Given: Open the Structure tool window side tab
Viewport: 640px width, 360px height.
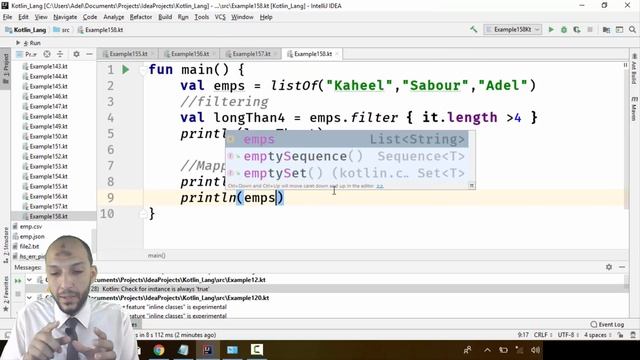Looking at the screenshot, I should tap(5, 244).
